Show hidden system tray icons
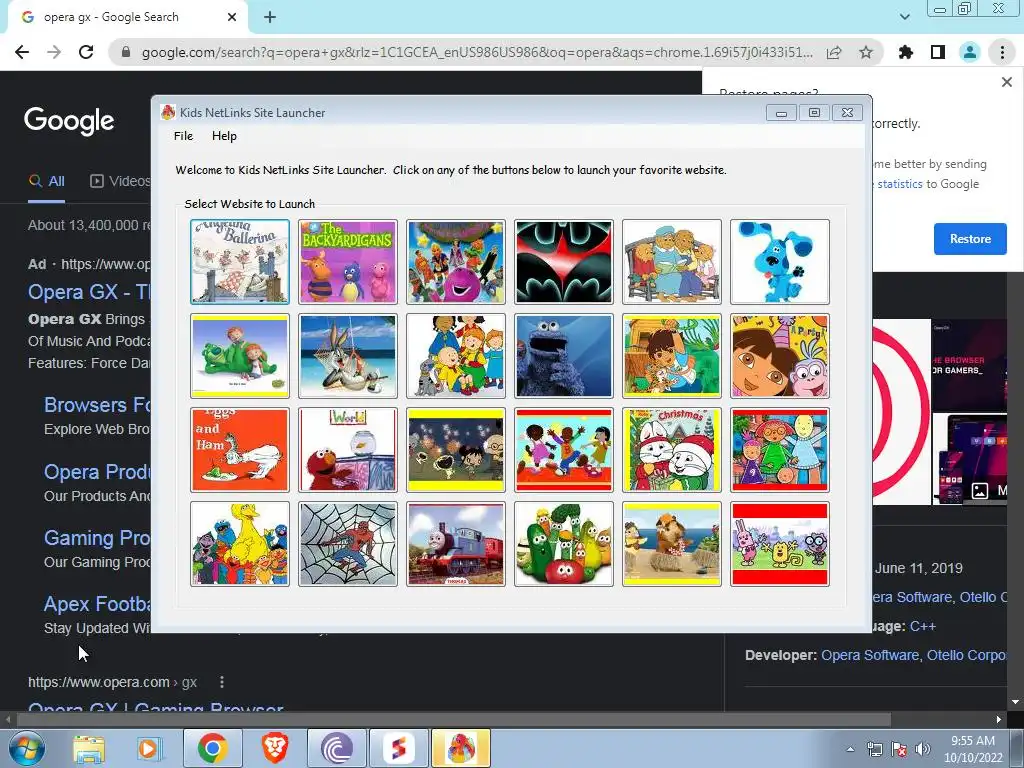1024x768 pixels. coord(850,749)
